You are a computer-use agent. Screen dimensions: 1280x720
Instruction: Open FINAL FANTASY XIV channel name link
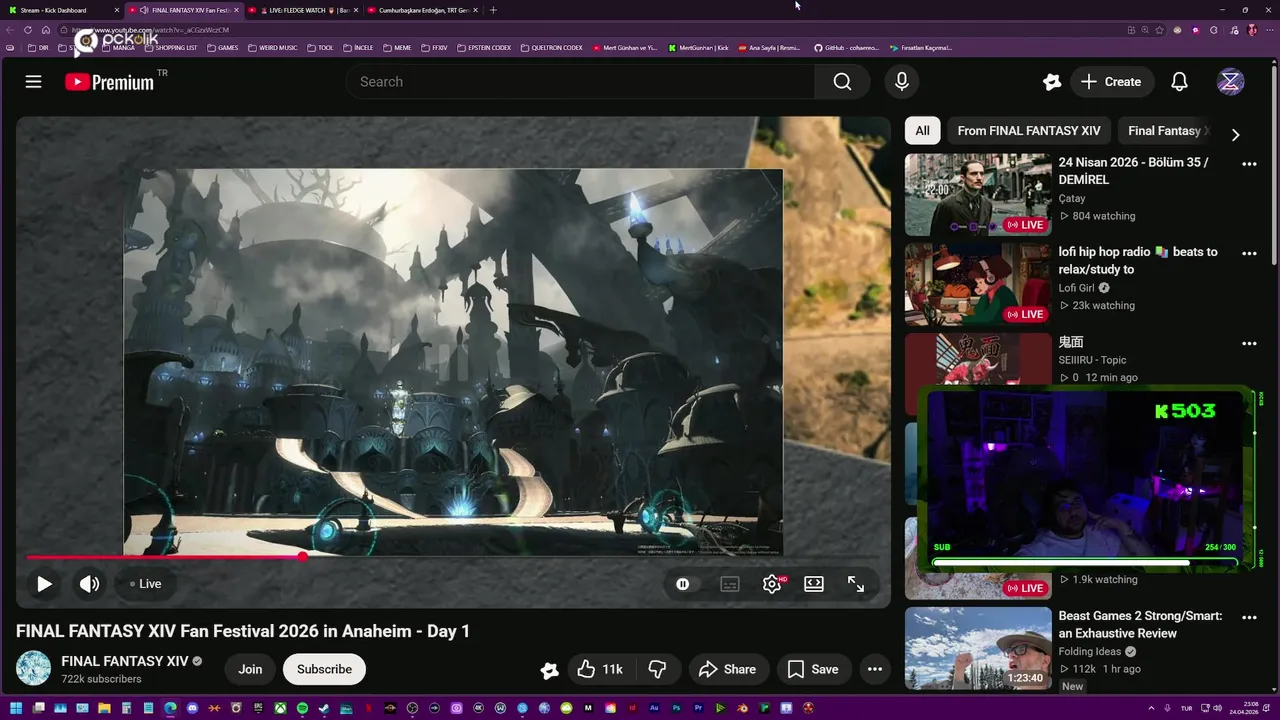click(x=125, y=661)
